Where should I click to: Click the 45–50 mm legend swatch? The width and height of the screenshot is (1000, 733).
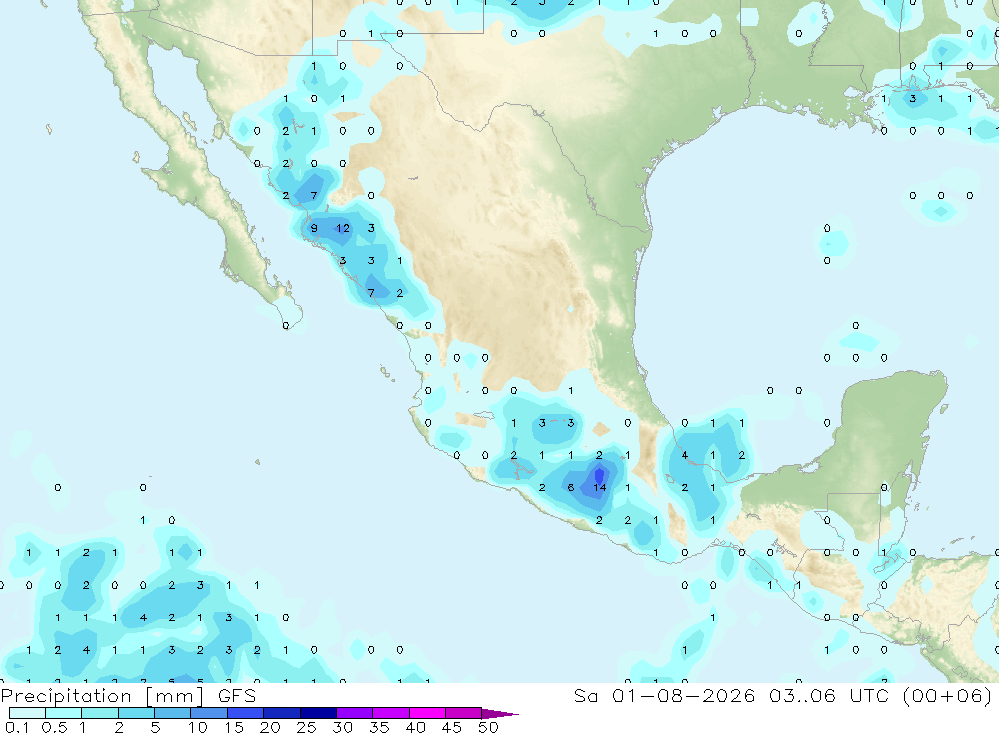coord(463,713)
